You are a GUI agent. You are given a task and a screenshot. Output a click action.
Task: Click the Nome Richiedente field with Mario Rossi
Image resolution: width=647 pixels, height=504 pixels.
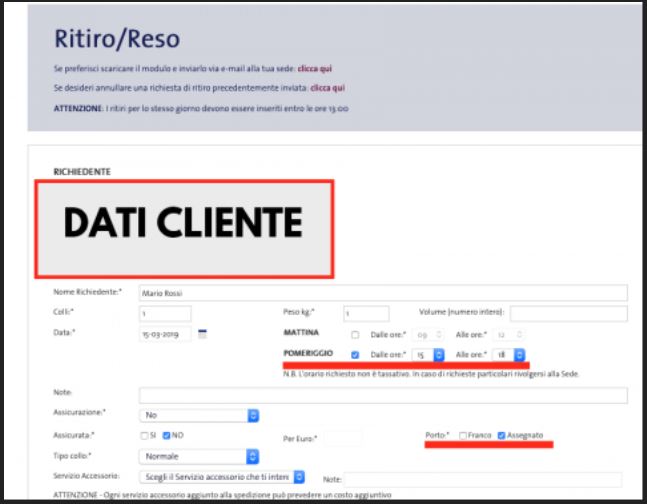(382, 293)
